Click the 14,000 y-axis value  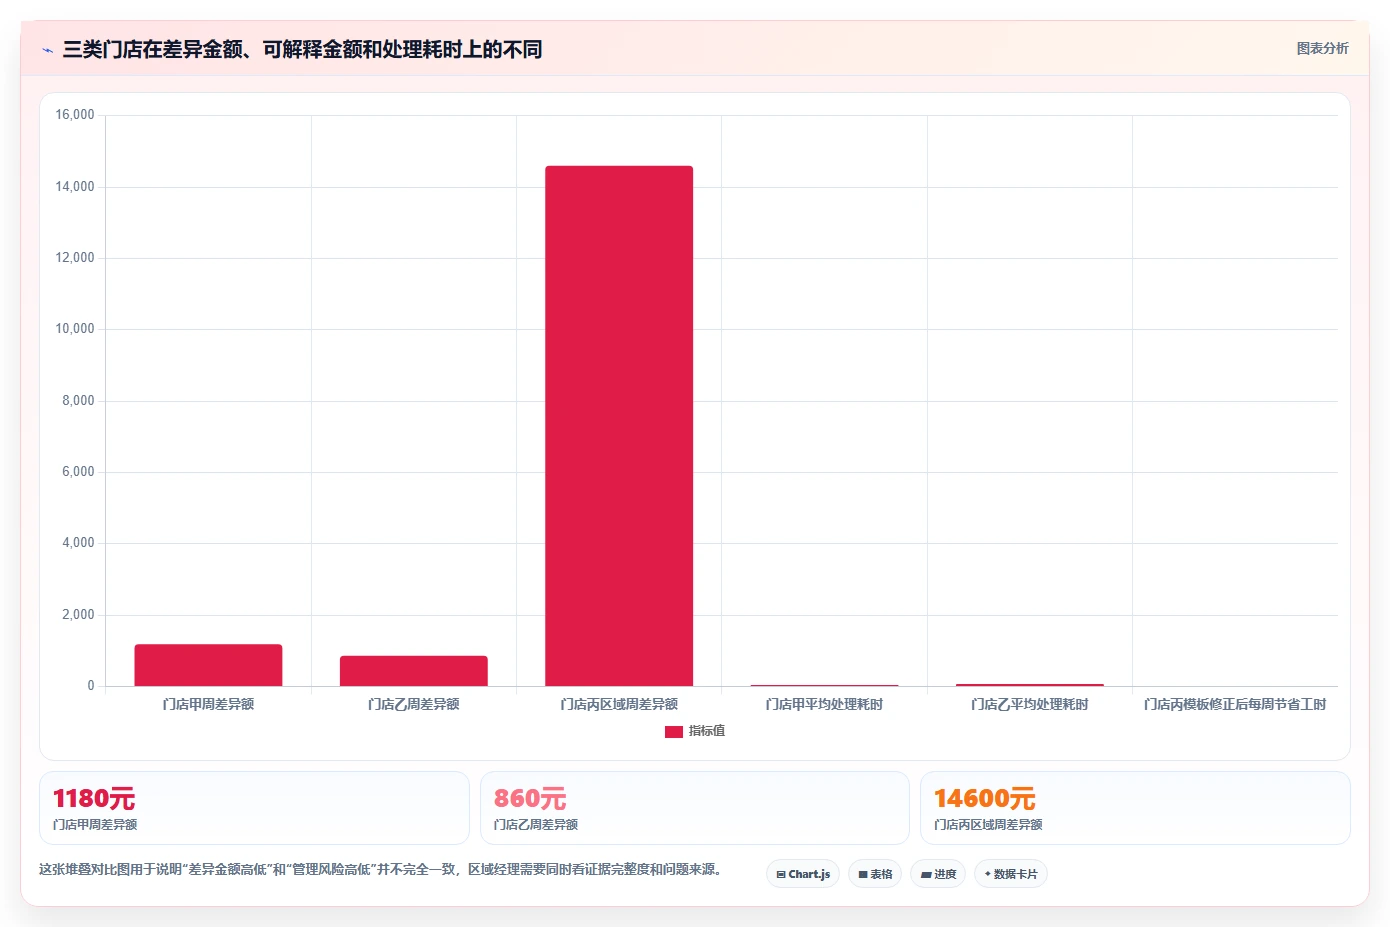tap(75, 187)
